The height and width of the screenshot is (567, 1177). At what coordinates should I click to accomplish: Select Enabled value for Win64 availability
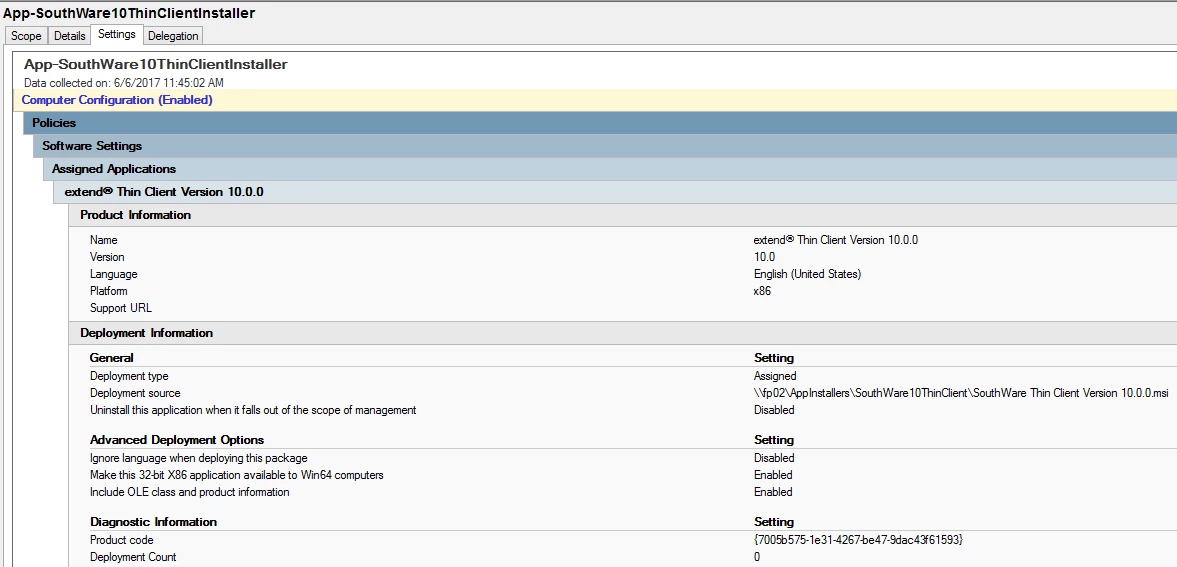[x=773, y=475]
